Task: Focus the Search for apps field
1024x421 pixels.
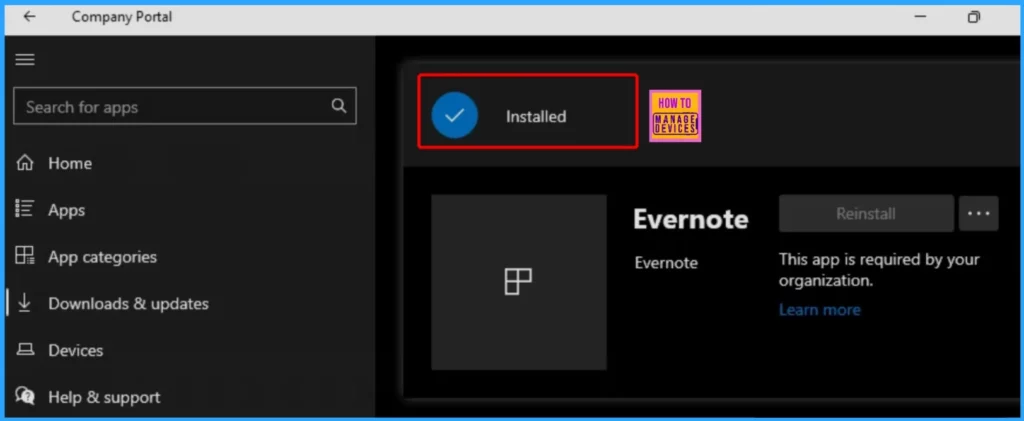Action: (x=185, y=106)
